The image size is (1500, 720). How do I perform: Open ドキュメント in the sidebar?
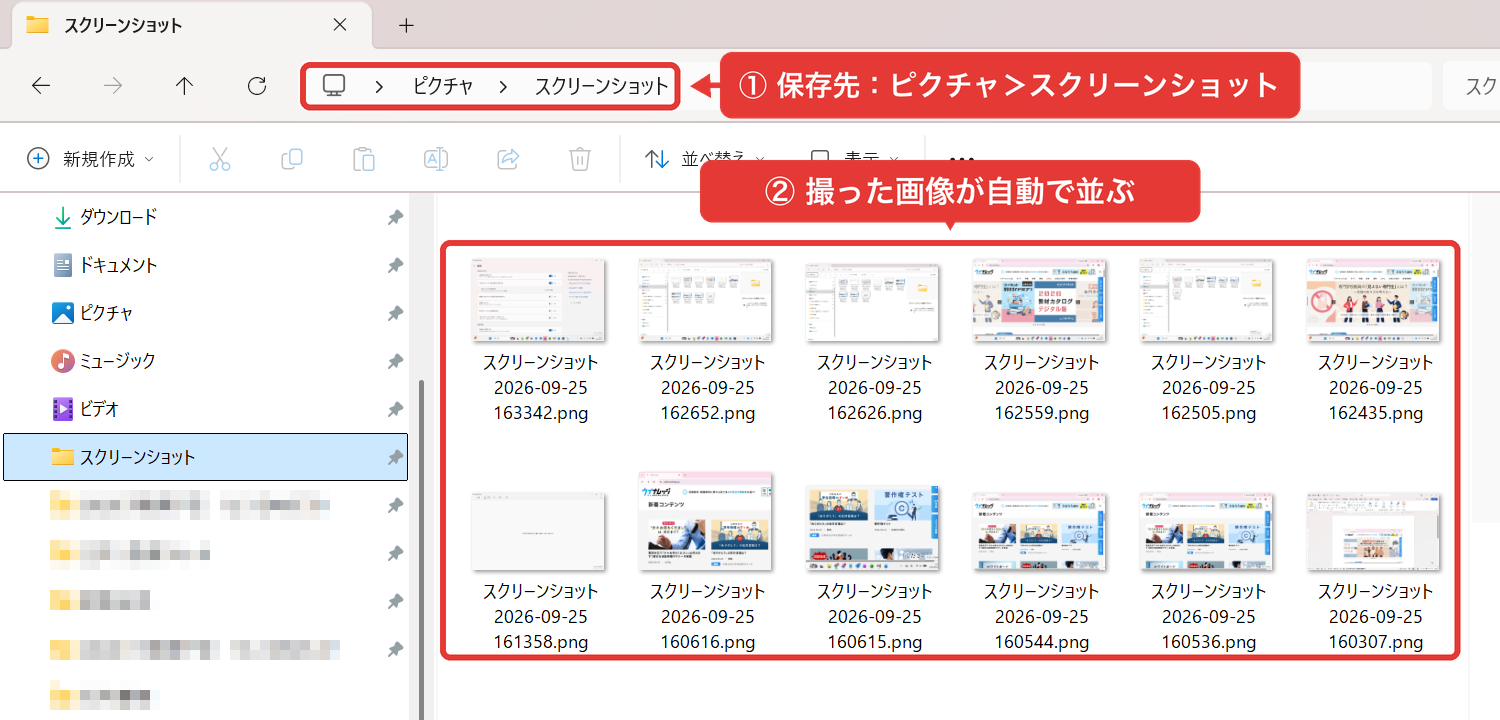[x=118, y=265]
